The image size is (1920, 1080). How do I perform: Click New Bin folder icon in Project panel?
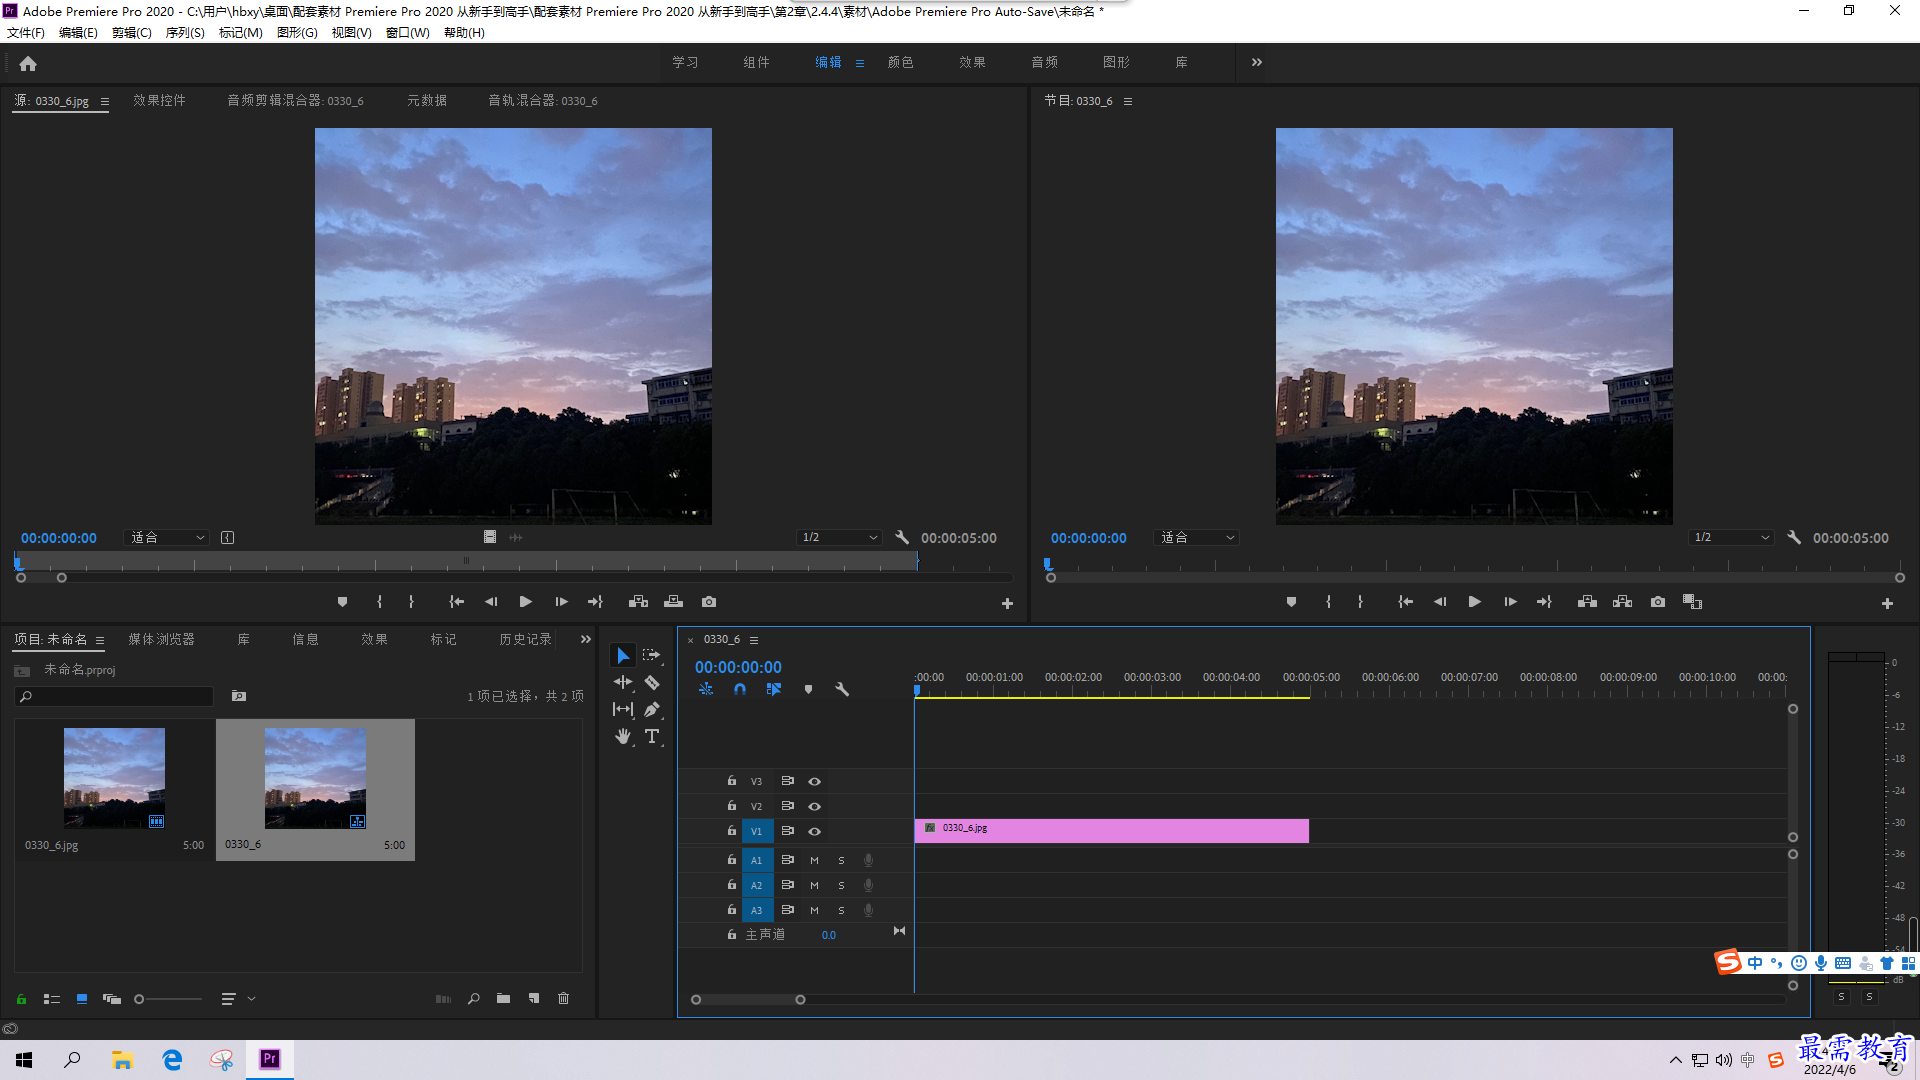coord(503,999)
